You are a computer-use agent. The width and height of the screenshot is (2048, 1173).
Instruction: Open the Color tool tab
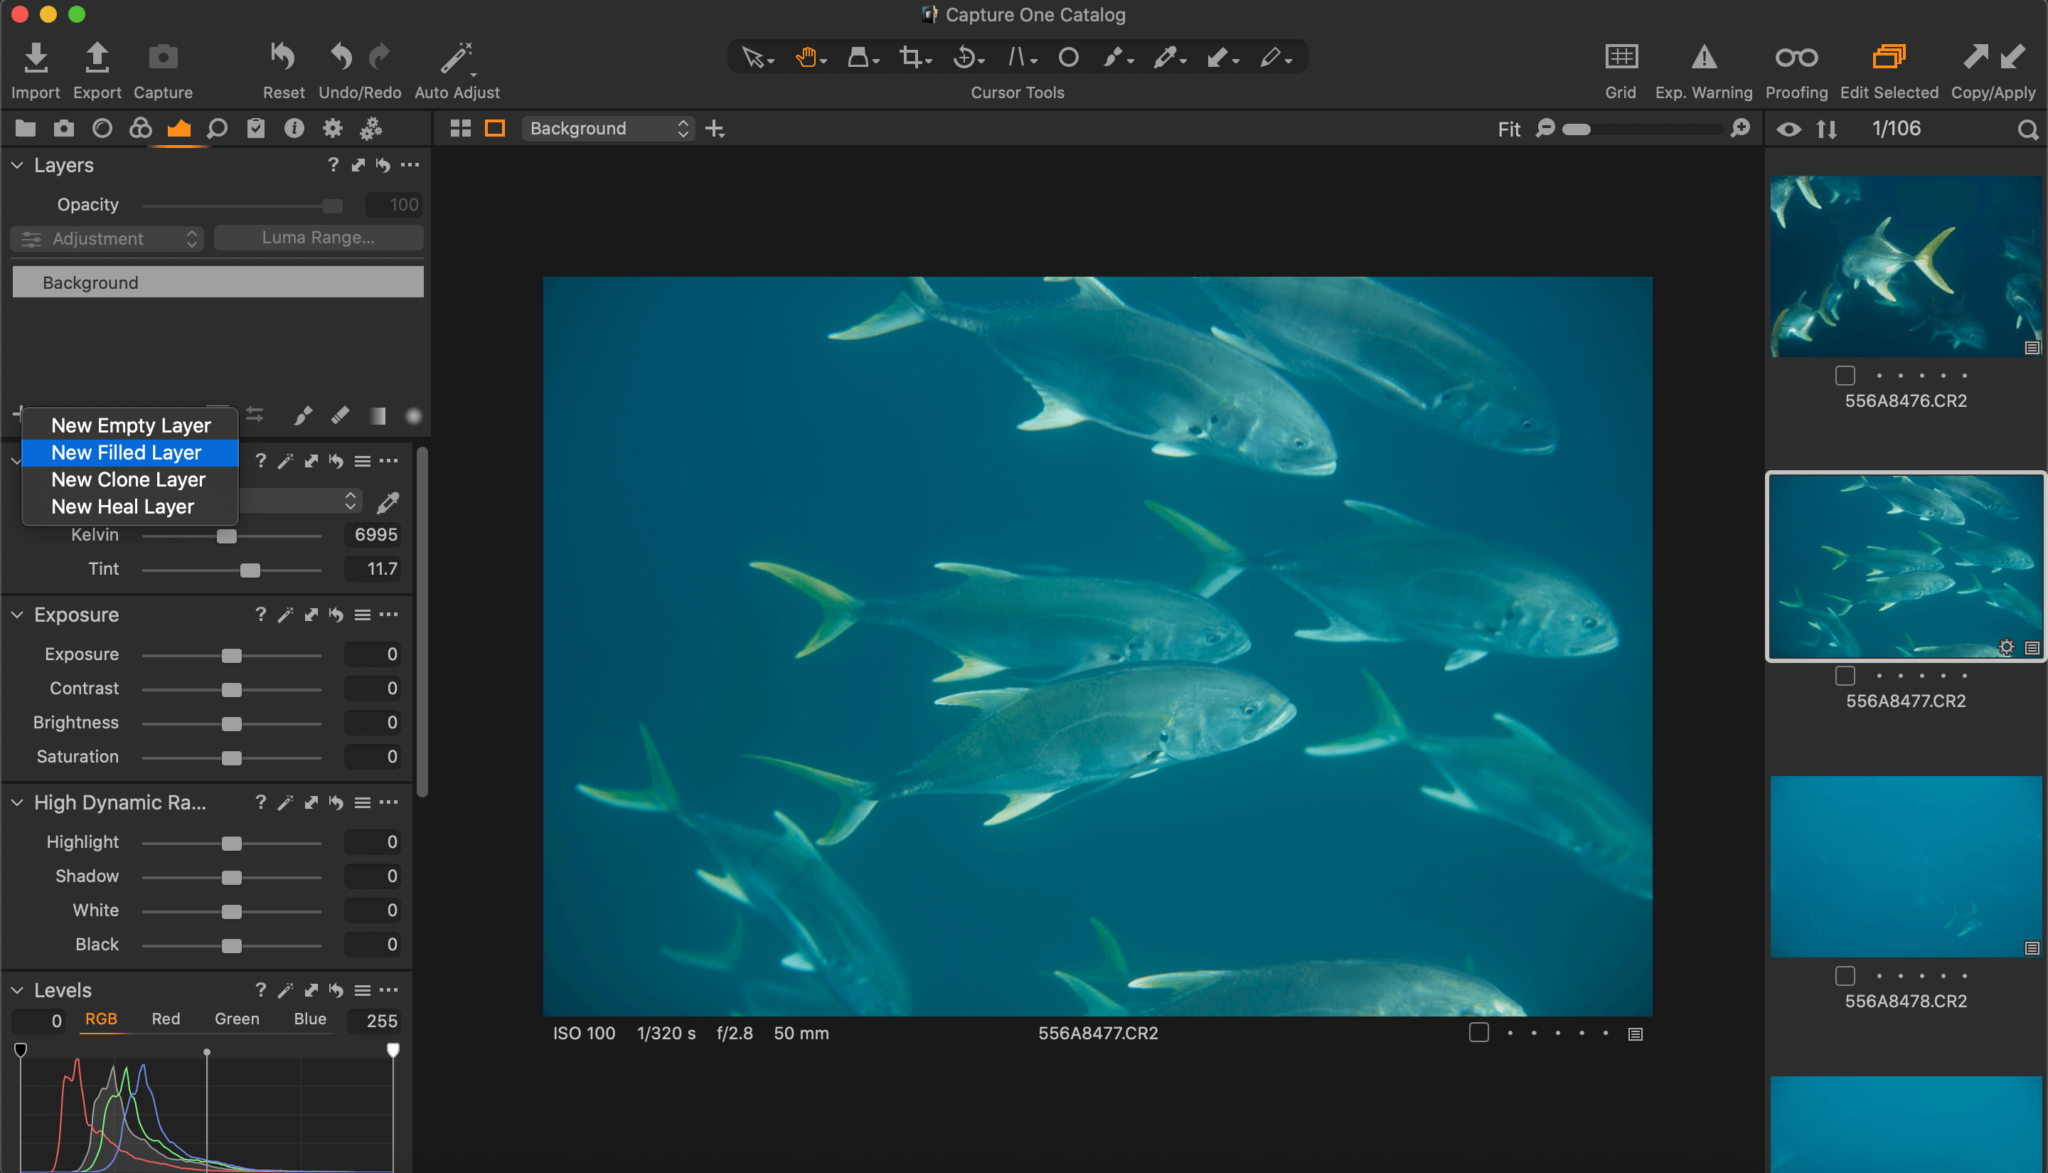[x=140, y=128]
